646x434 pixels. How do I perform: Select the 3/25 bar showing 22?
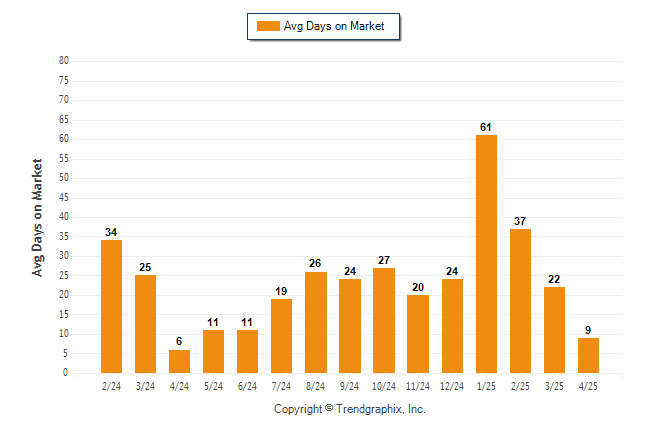point(554,330)
